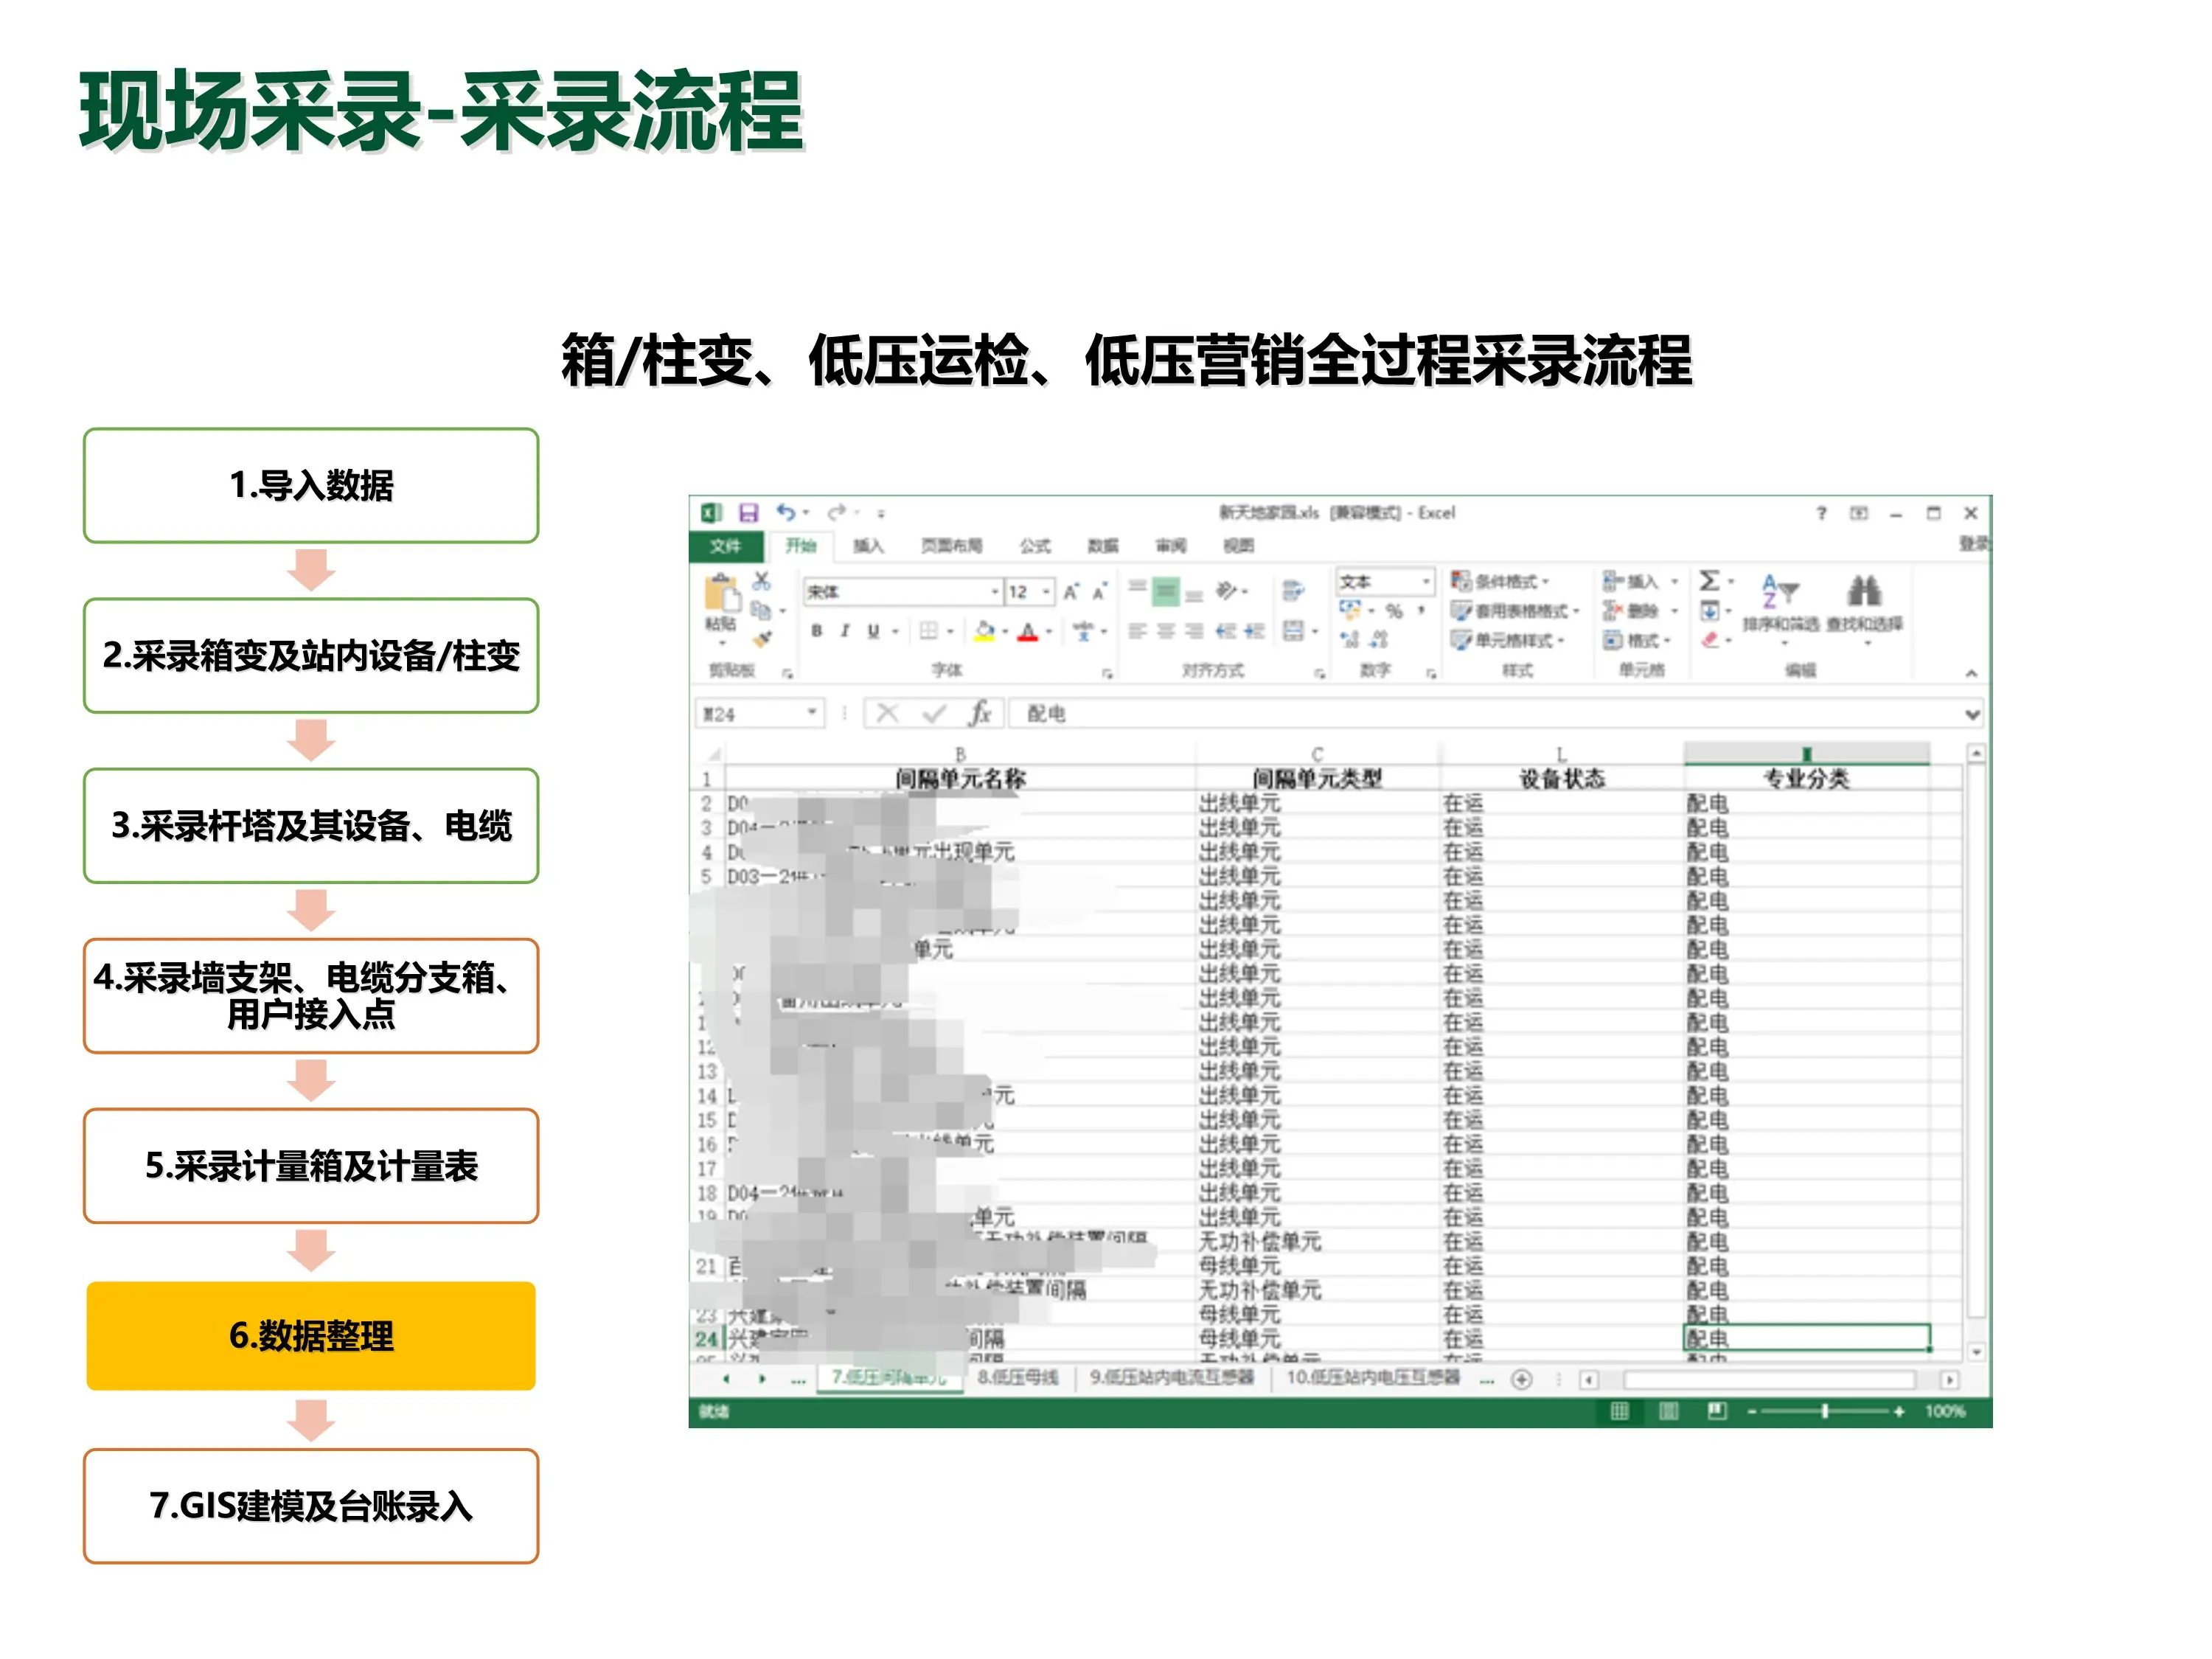This screenshot has height=1659, width=2212.
Task: Click the Wrap Text icon
Action: [1293, 591]
